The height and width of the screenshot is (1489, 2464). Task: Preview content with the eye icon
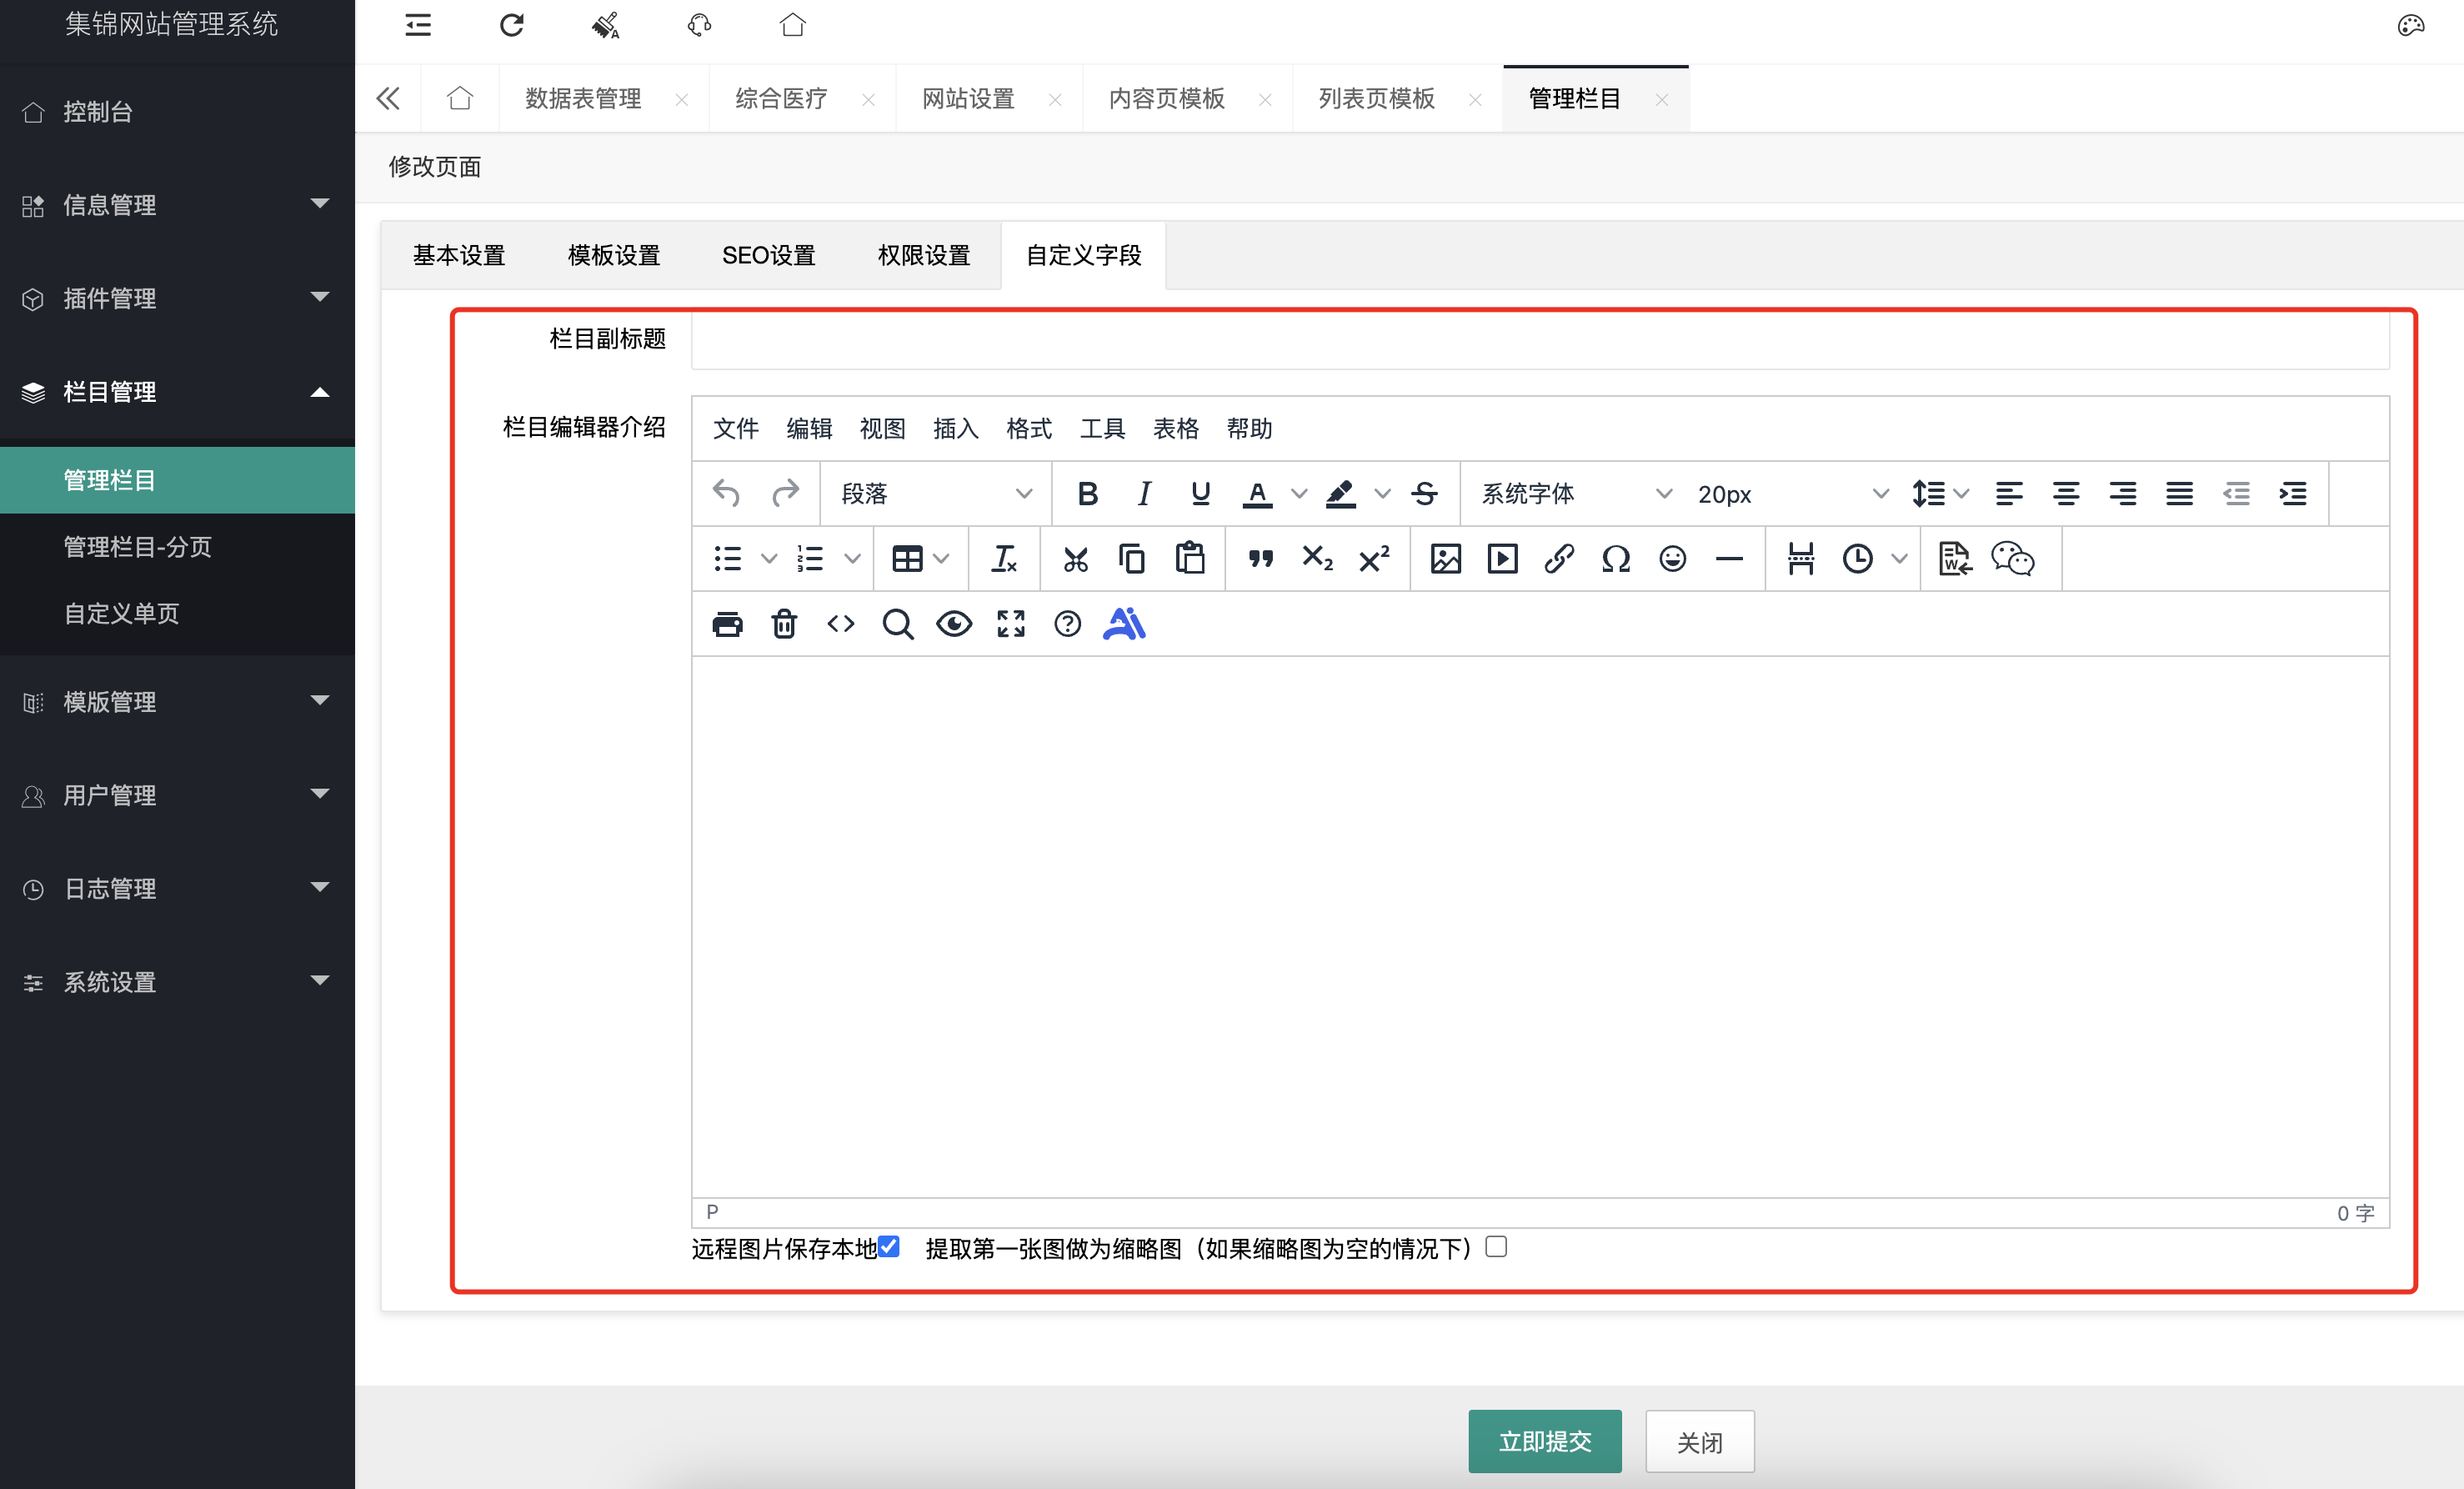click(954, 624)
